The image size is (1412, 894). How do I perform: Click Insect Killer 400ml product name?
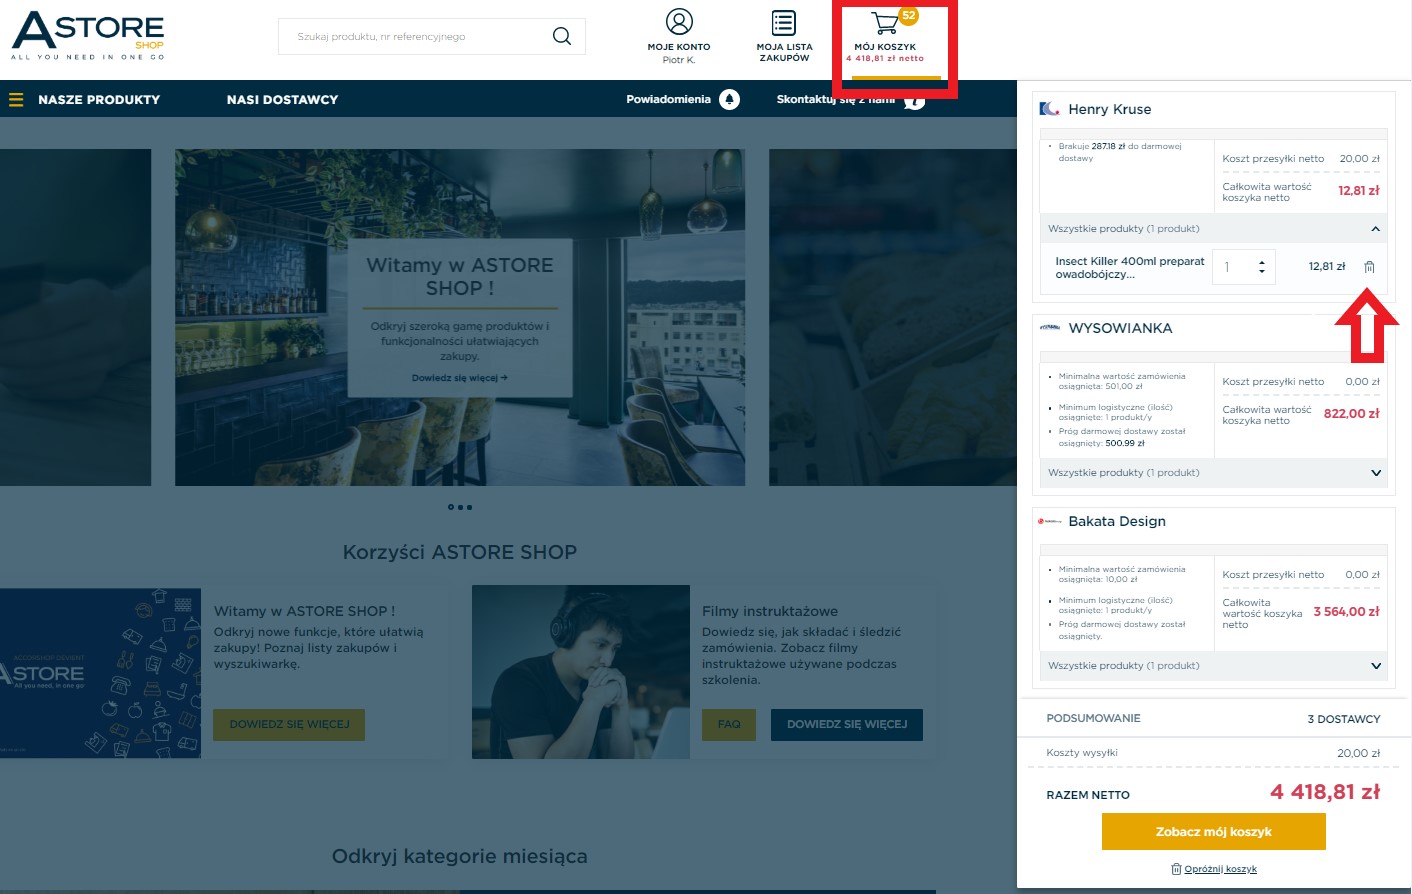click(1130, 268)
